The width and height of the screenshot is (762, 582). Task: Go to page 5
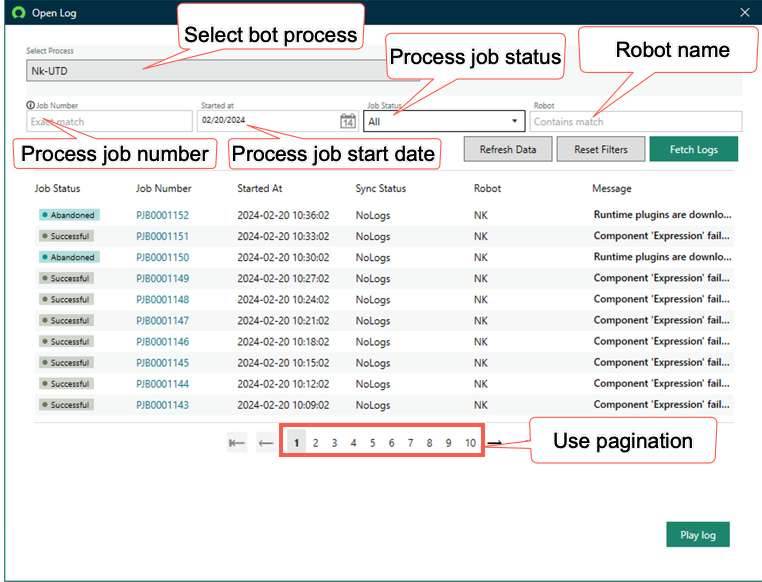pos(372,443)
